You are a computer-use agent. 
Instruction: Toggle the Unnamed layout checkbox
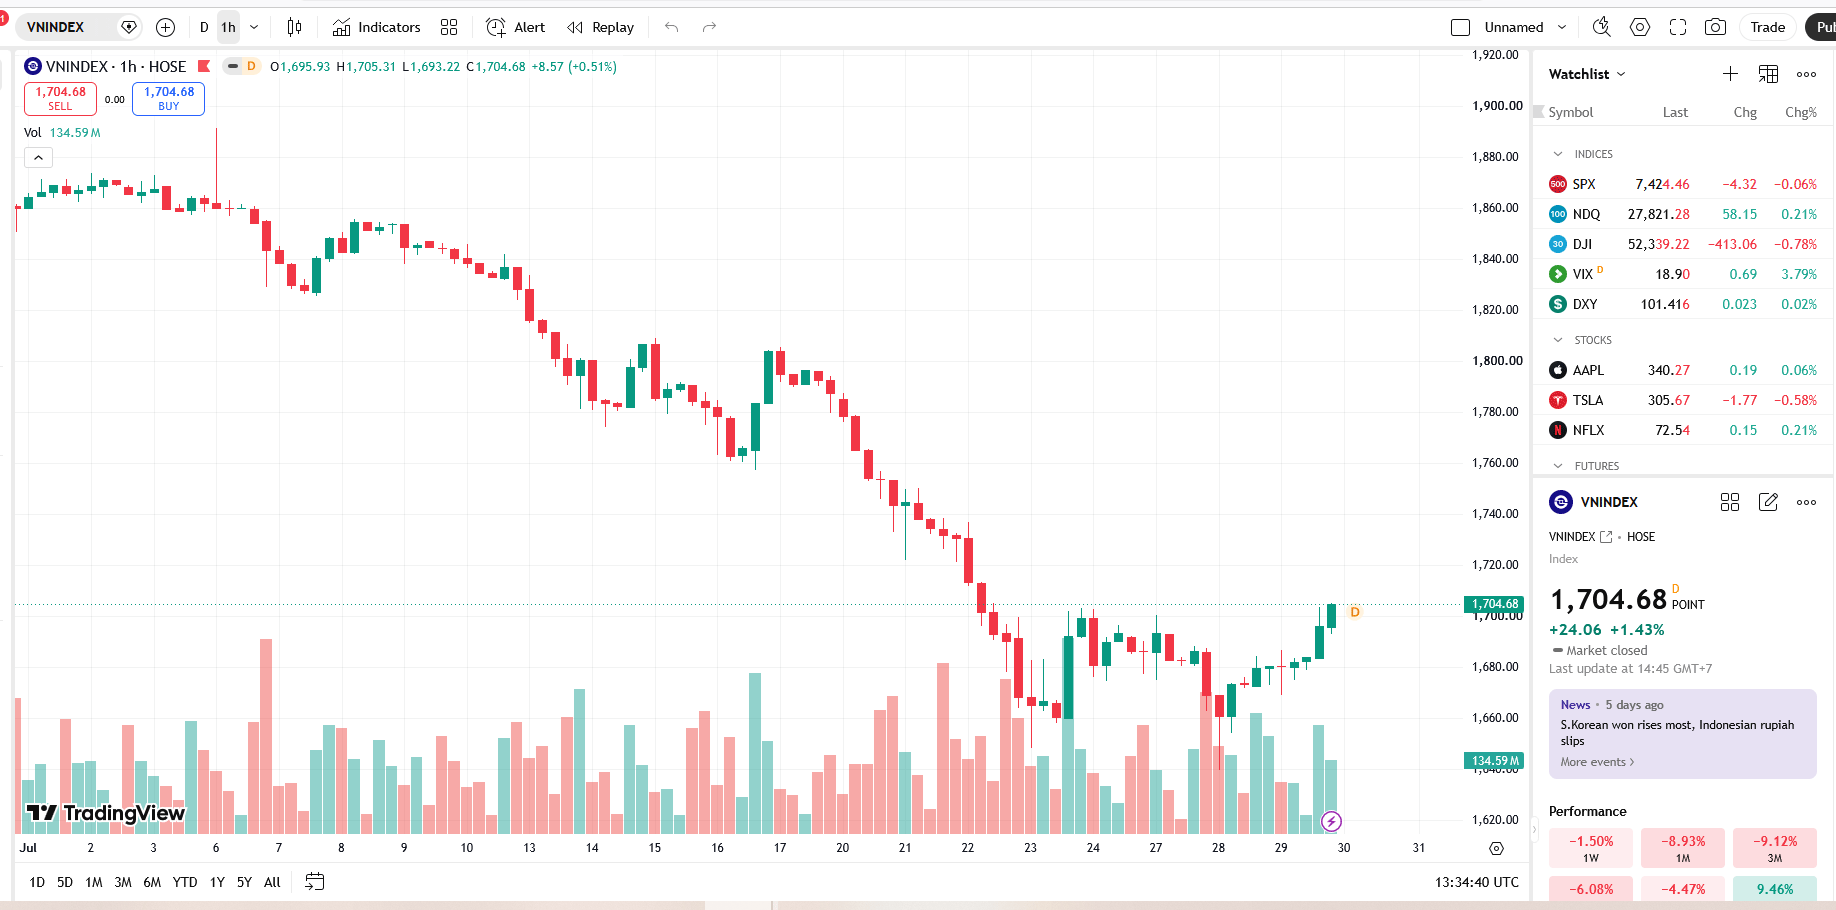(1460, 27)
